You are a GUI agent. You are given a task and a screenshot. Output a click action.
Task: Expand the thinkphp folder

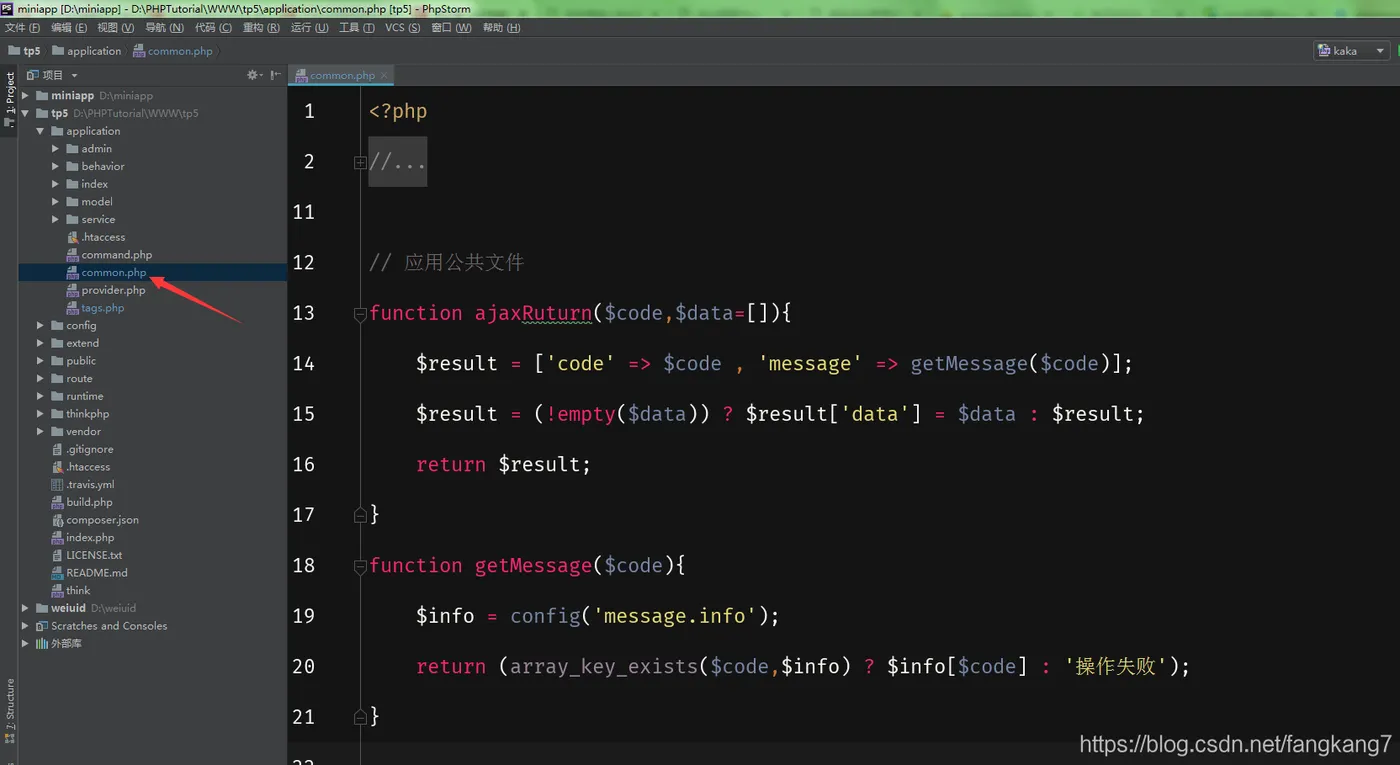pos(41,414)
